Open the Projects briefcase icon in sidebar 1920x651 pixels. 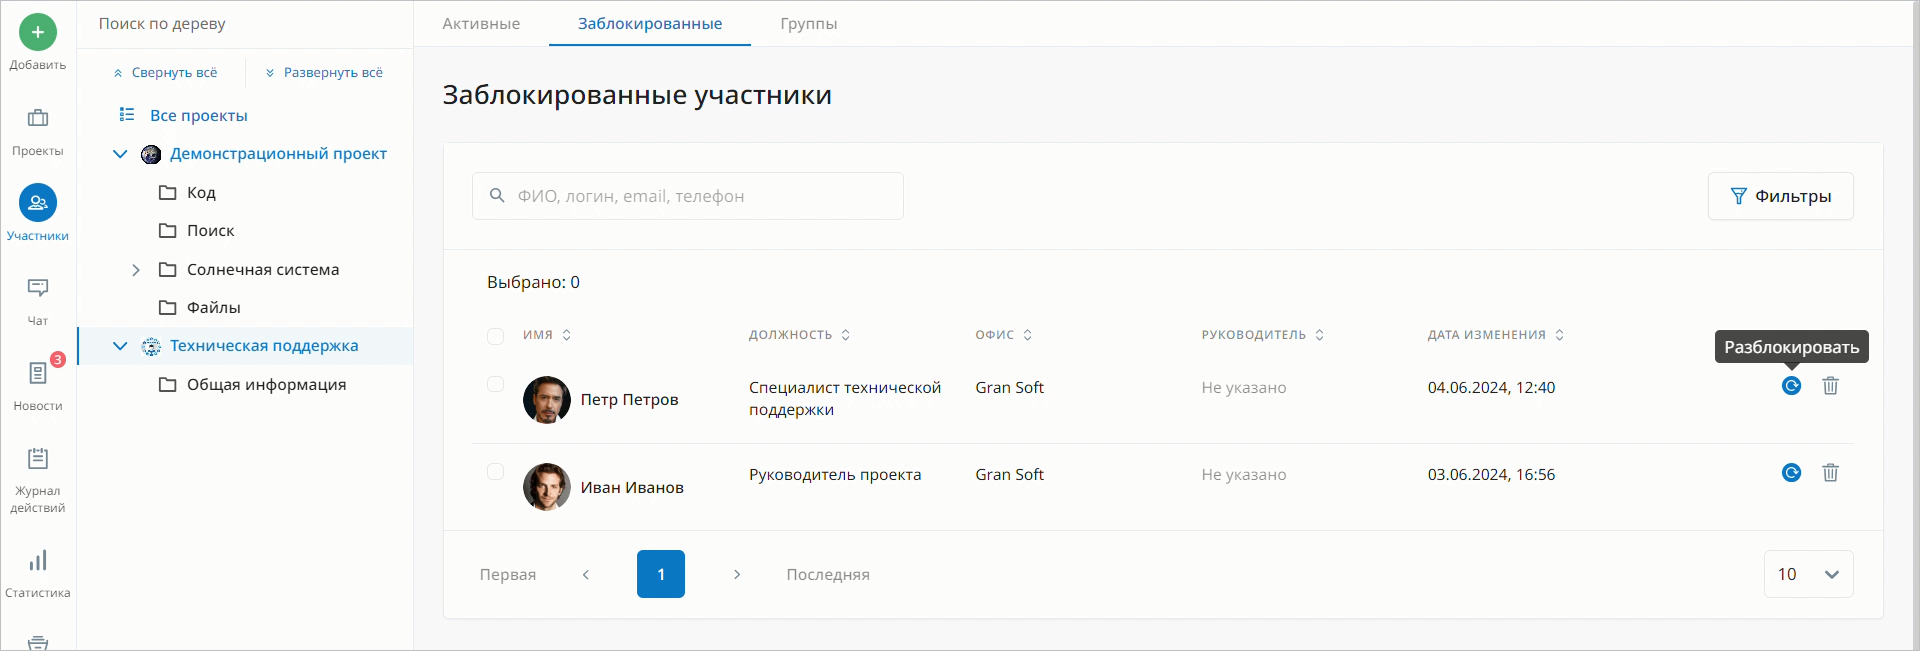coord(38,118)
